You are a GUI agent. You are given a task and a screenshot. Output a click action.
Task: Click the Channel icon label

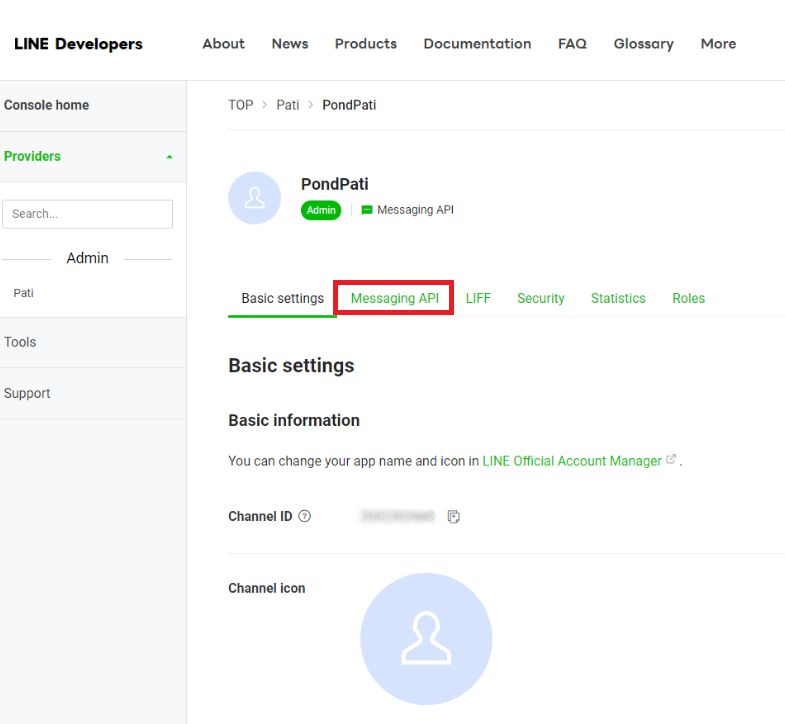coord(267,588)
